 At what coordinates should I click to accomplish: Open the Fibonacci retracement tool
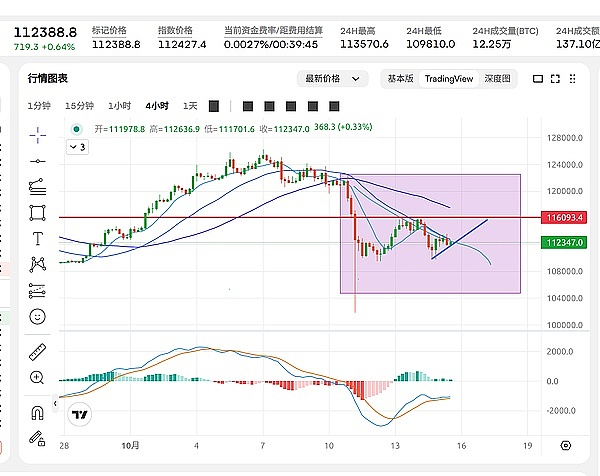38,186
